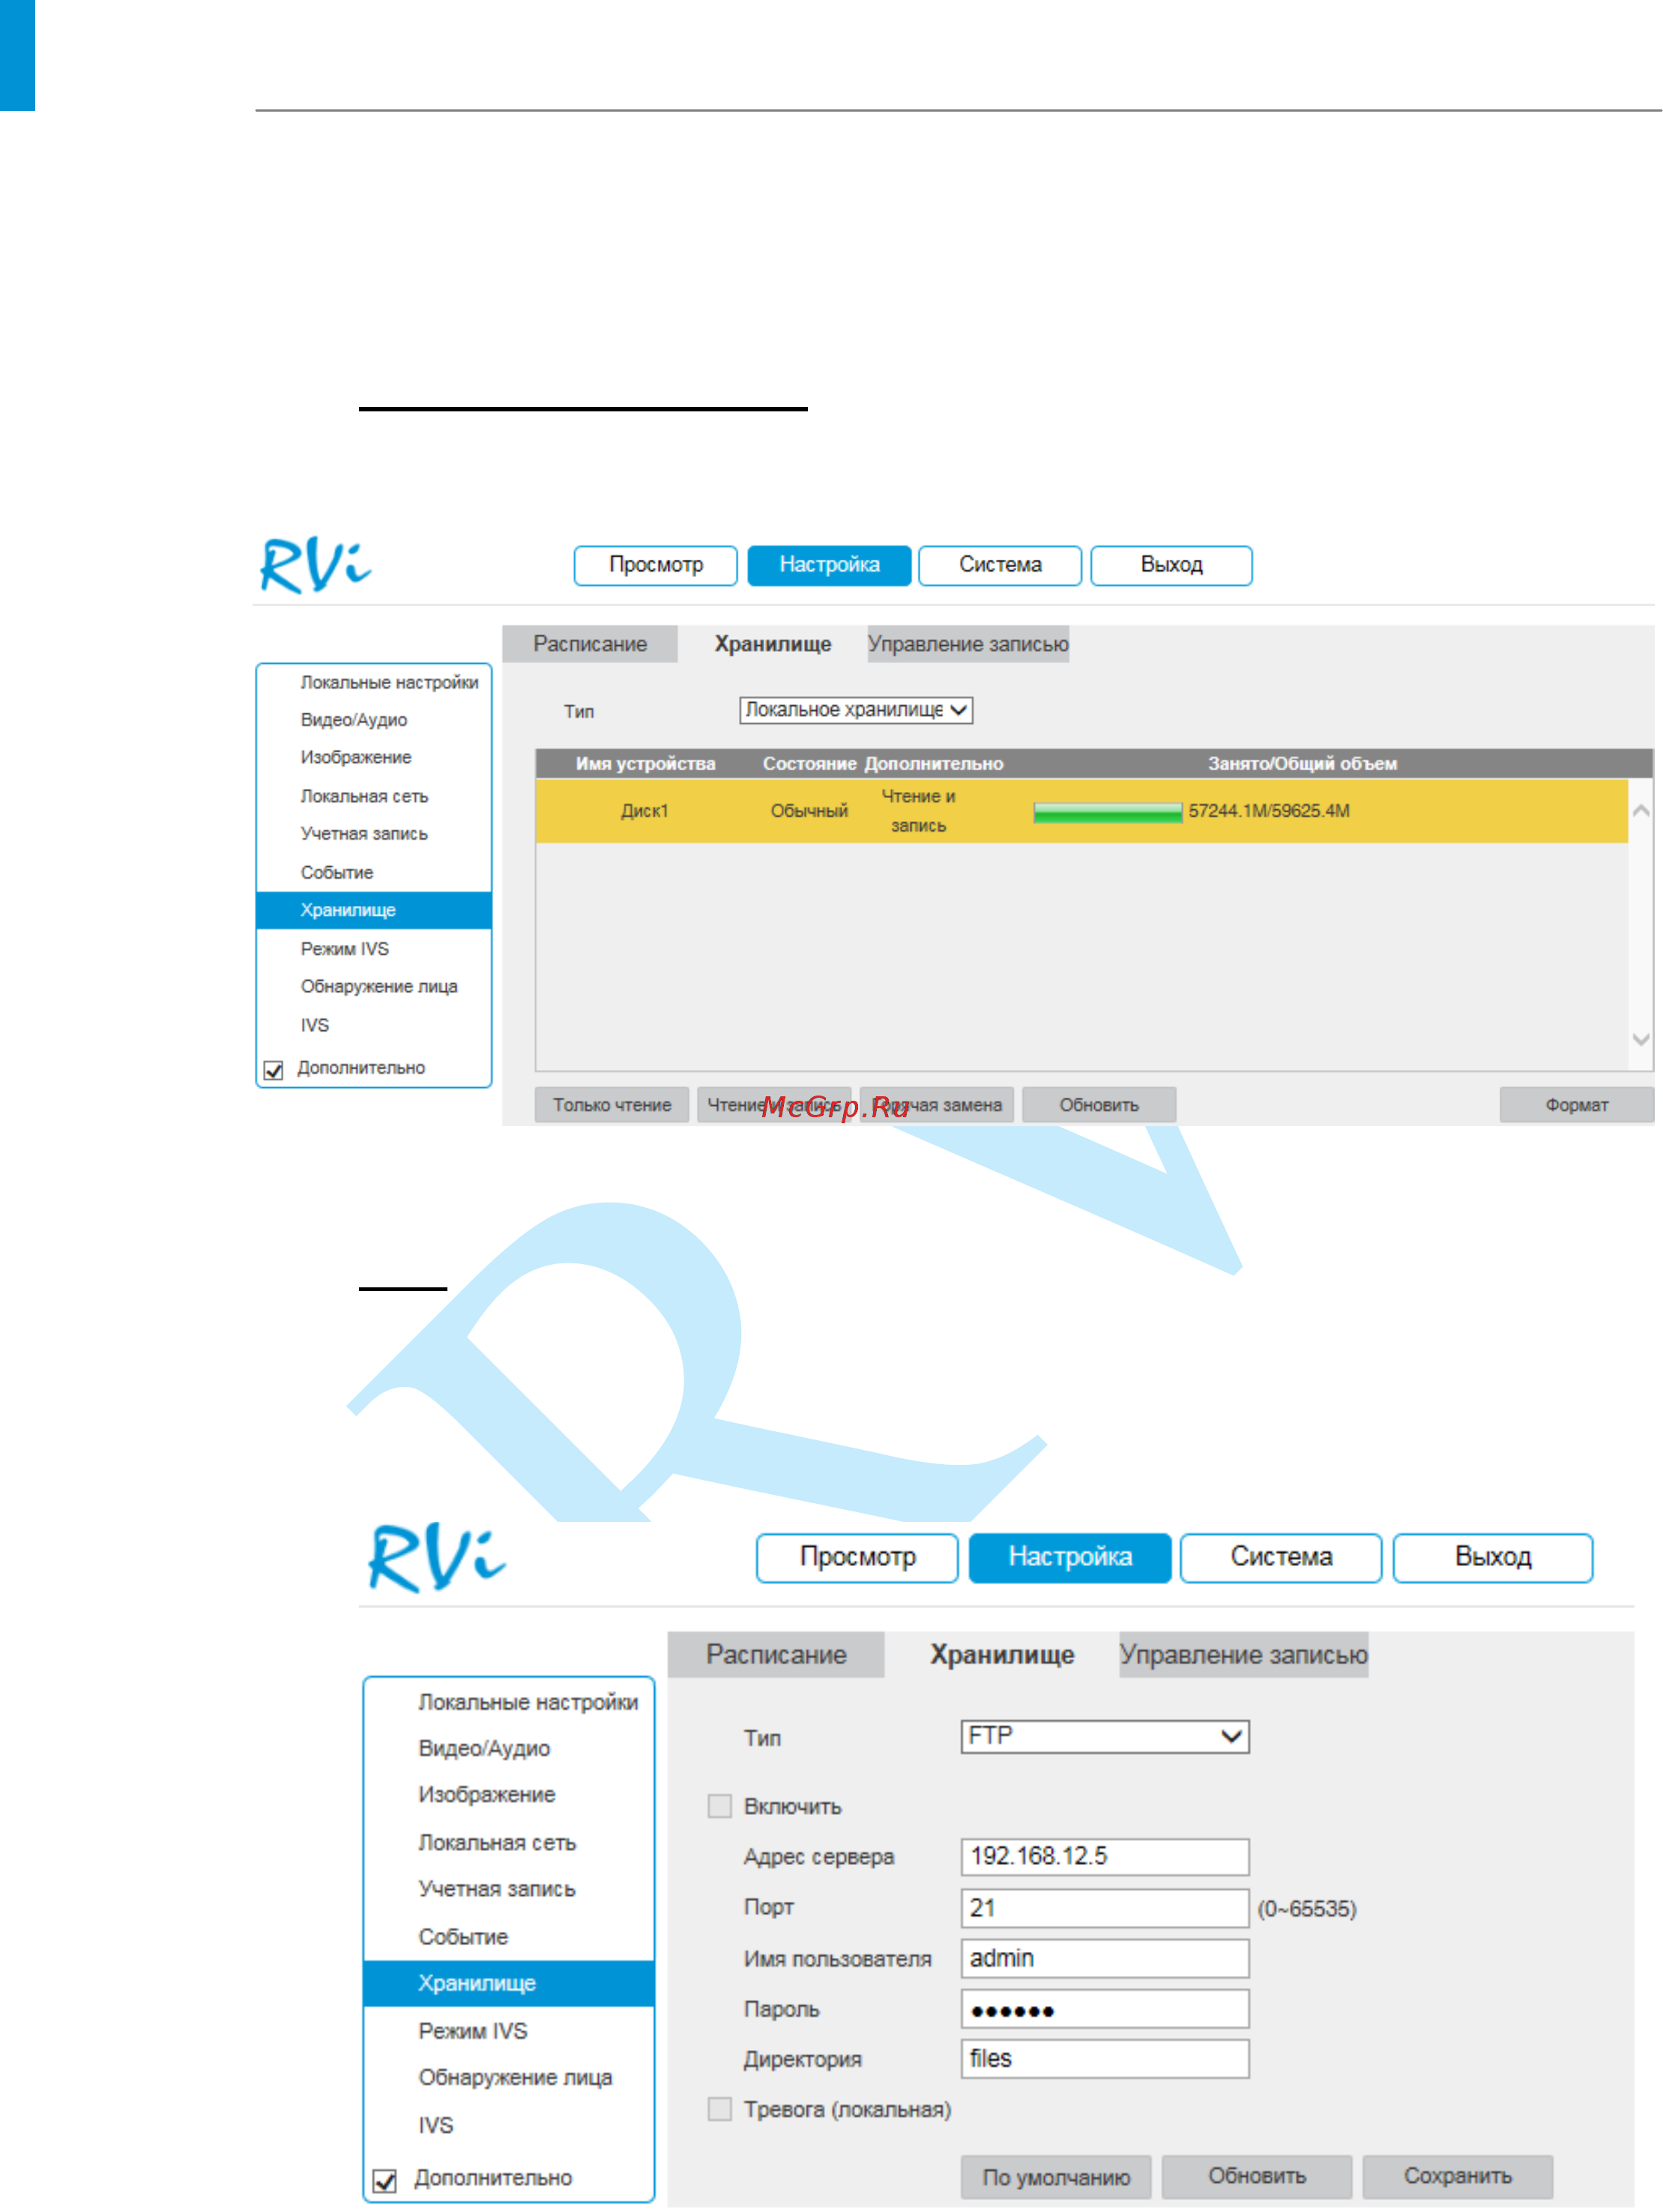The height and width of the screenshot is (2212, 1663).
Task: Click the disk table scroll-up arrow
Action: coord(1641,811)
